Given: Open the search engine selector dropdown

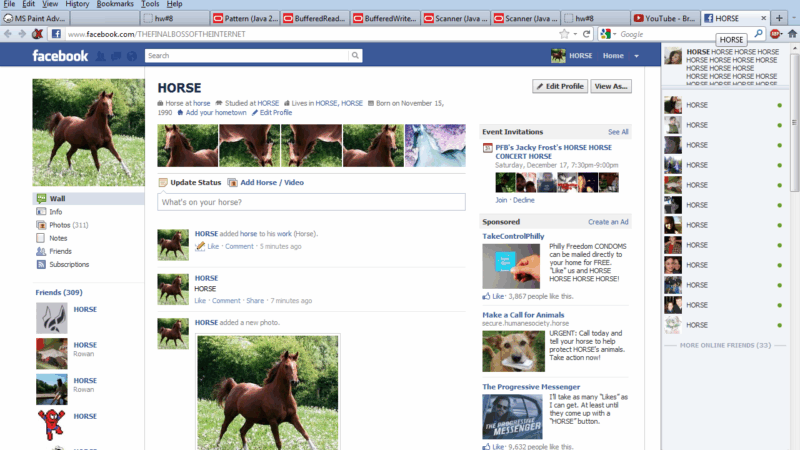Looking at the screenshot, I should [x=614, y=34].
